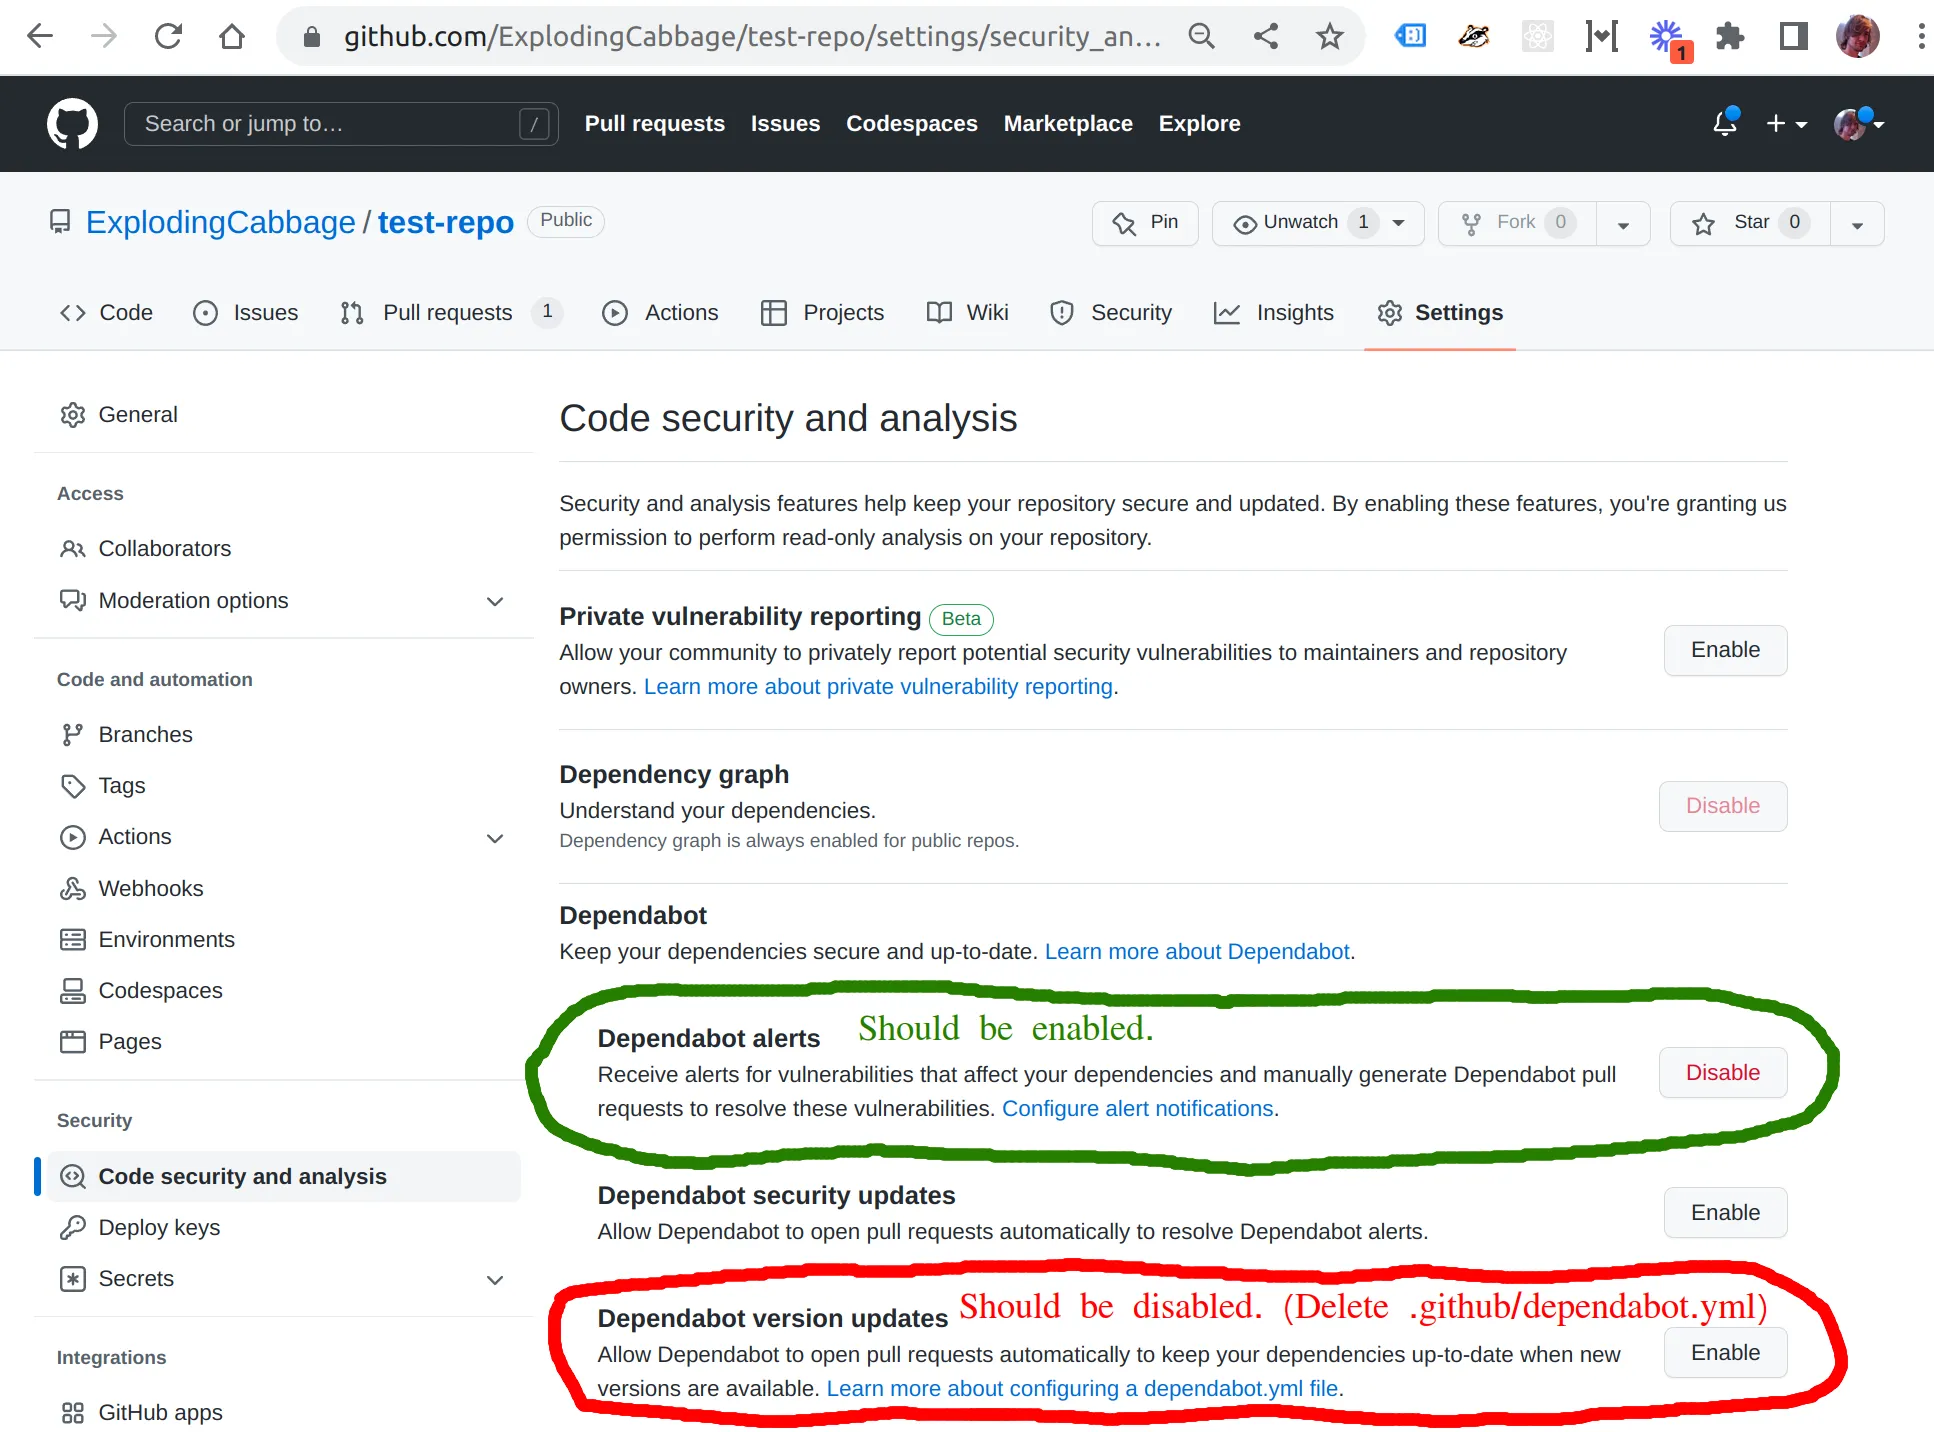Image resolution: width=1934 pixels, height=1432 pixels.
Task: Click the browser reload icon
Action: click(x=168, y=37)
